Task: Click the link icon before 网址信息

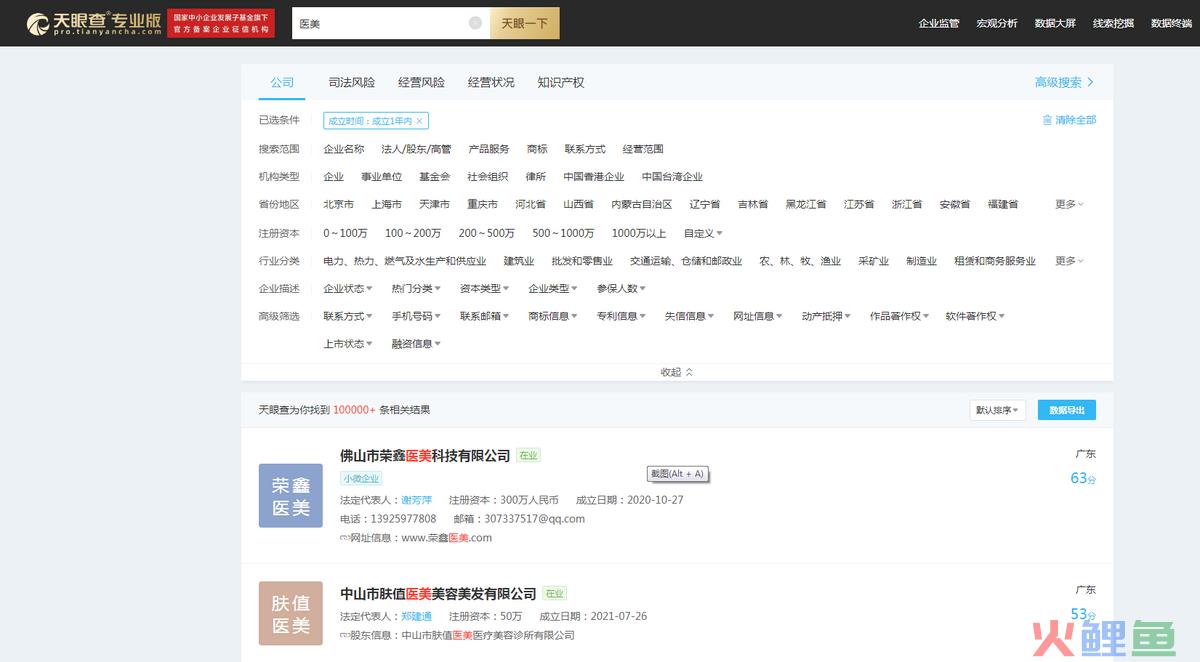Action: coord(345,538)
